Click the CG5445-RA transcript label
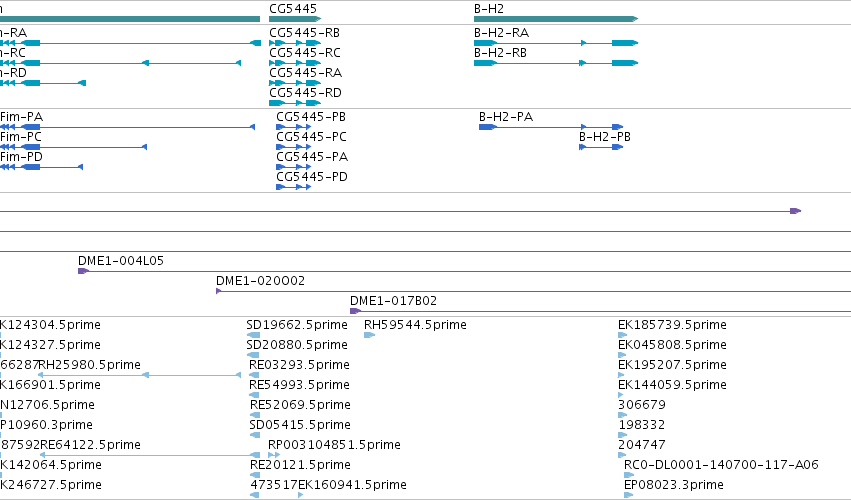 click(x=306, y=73)
